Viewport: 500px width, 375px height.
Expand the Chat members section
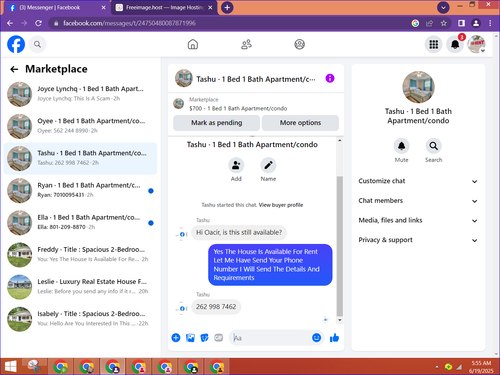click(x=418, y=201)
